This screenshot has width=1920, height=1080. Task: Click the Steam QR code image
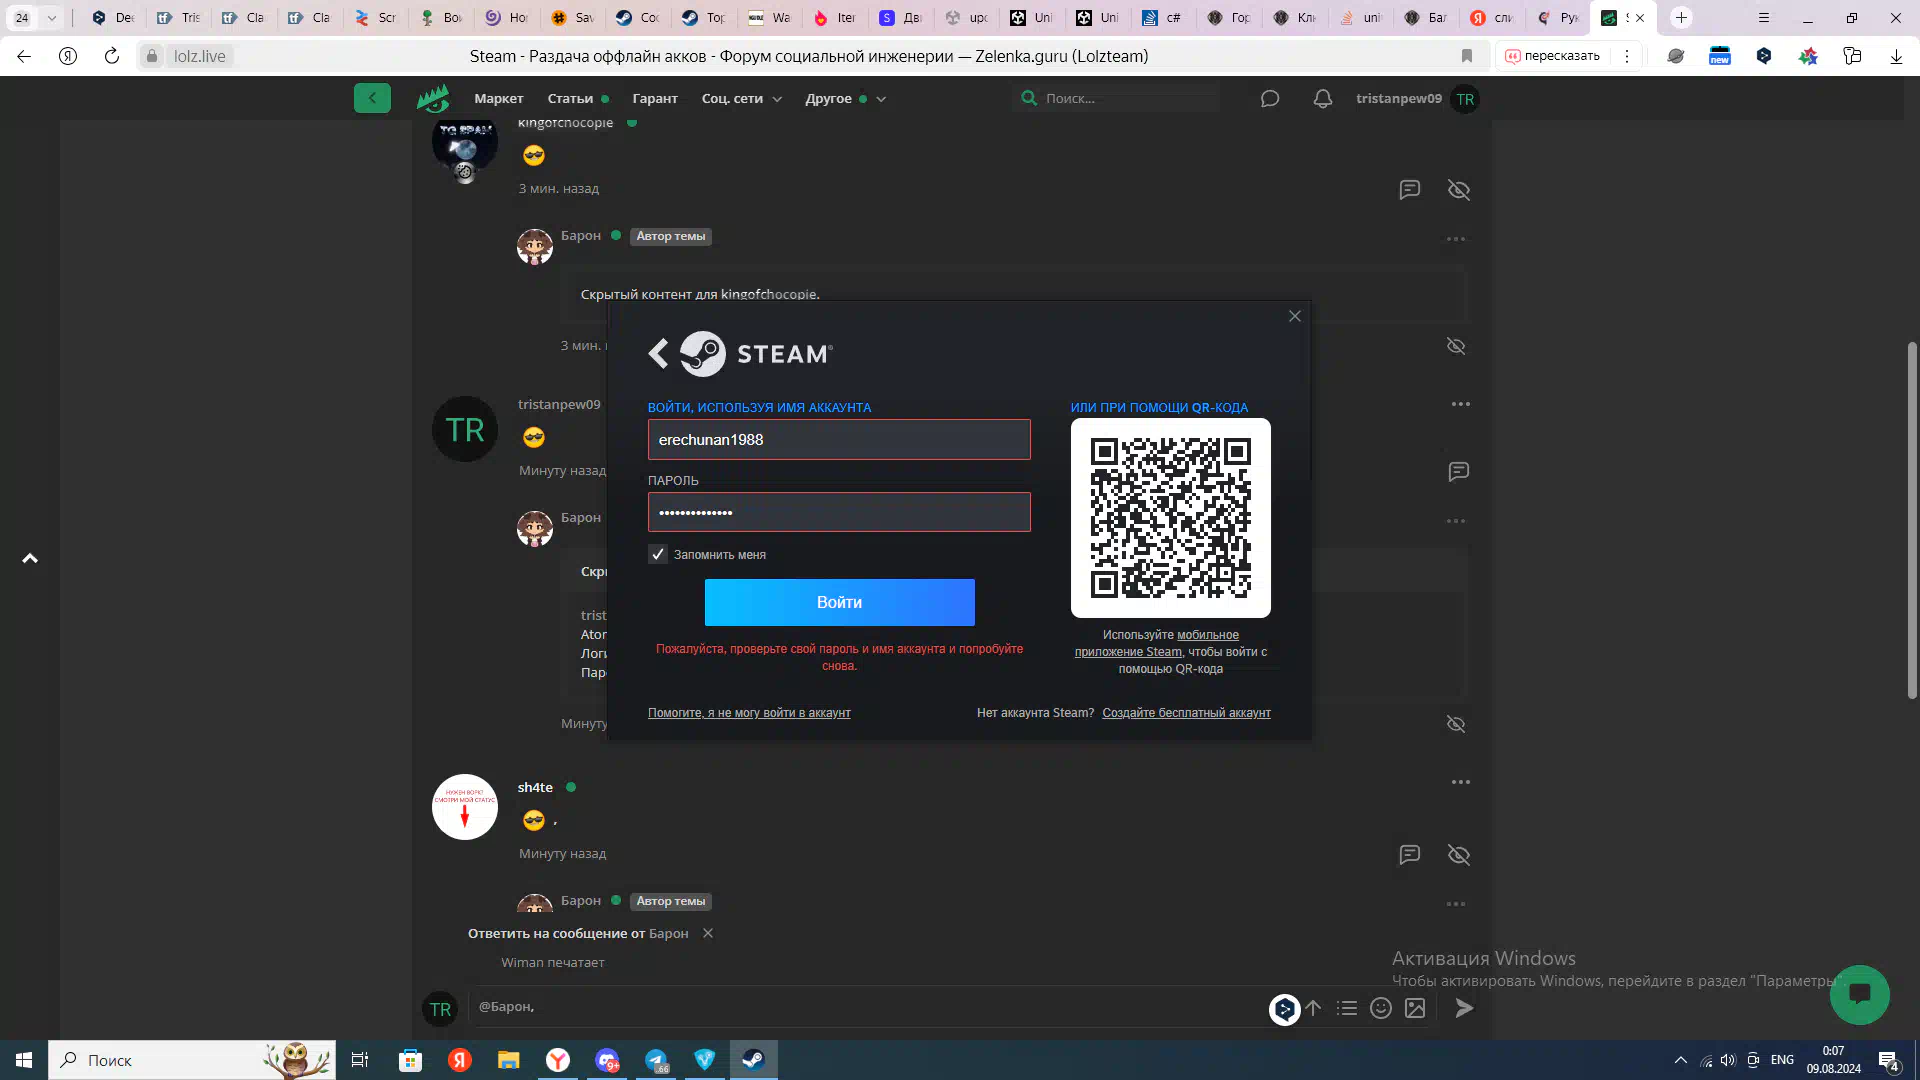click(x=1171, y=518)
